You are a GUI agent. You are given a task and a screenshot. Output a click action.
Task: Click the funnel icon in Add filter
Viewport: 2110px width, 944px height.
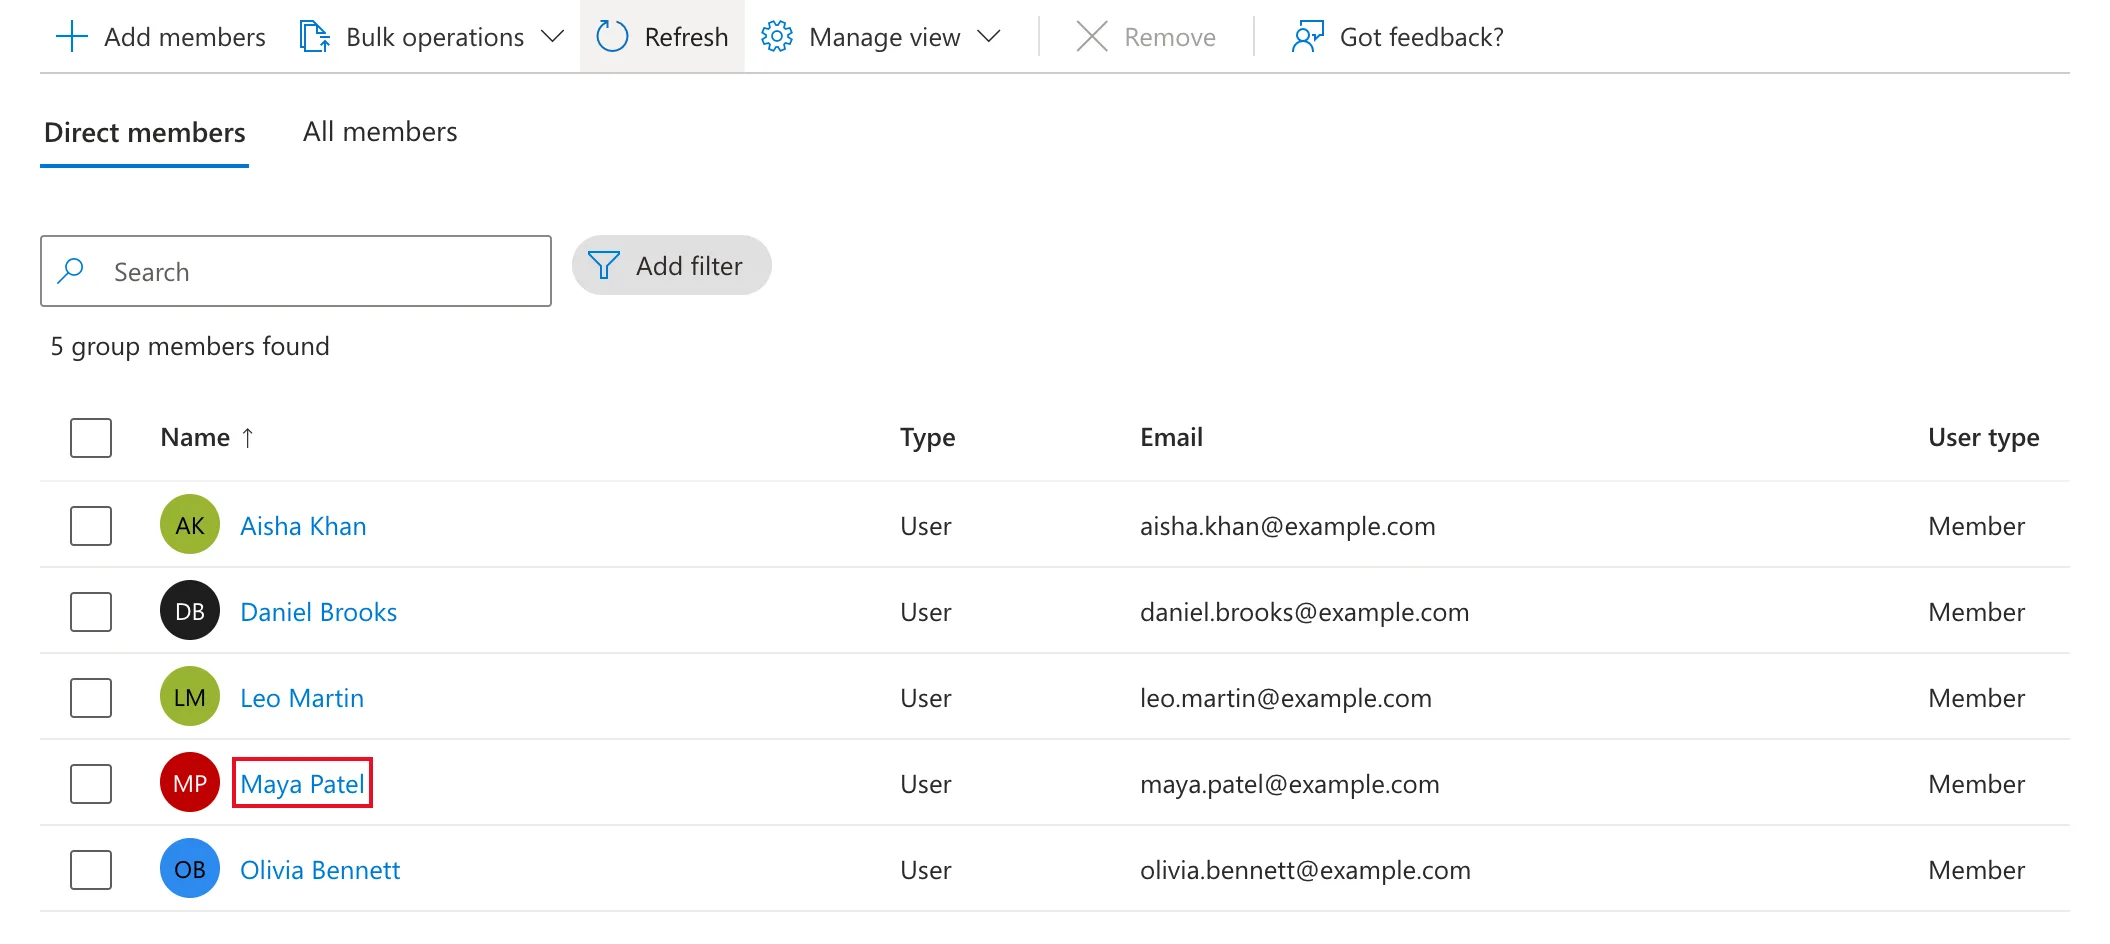(x=604, y=265)
